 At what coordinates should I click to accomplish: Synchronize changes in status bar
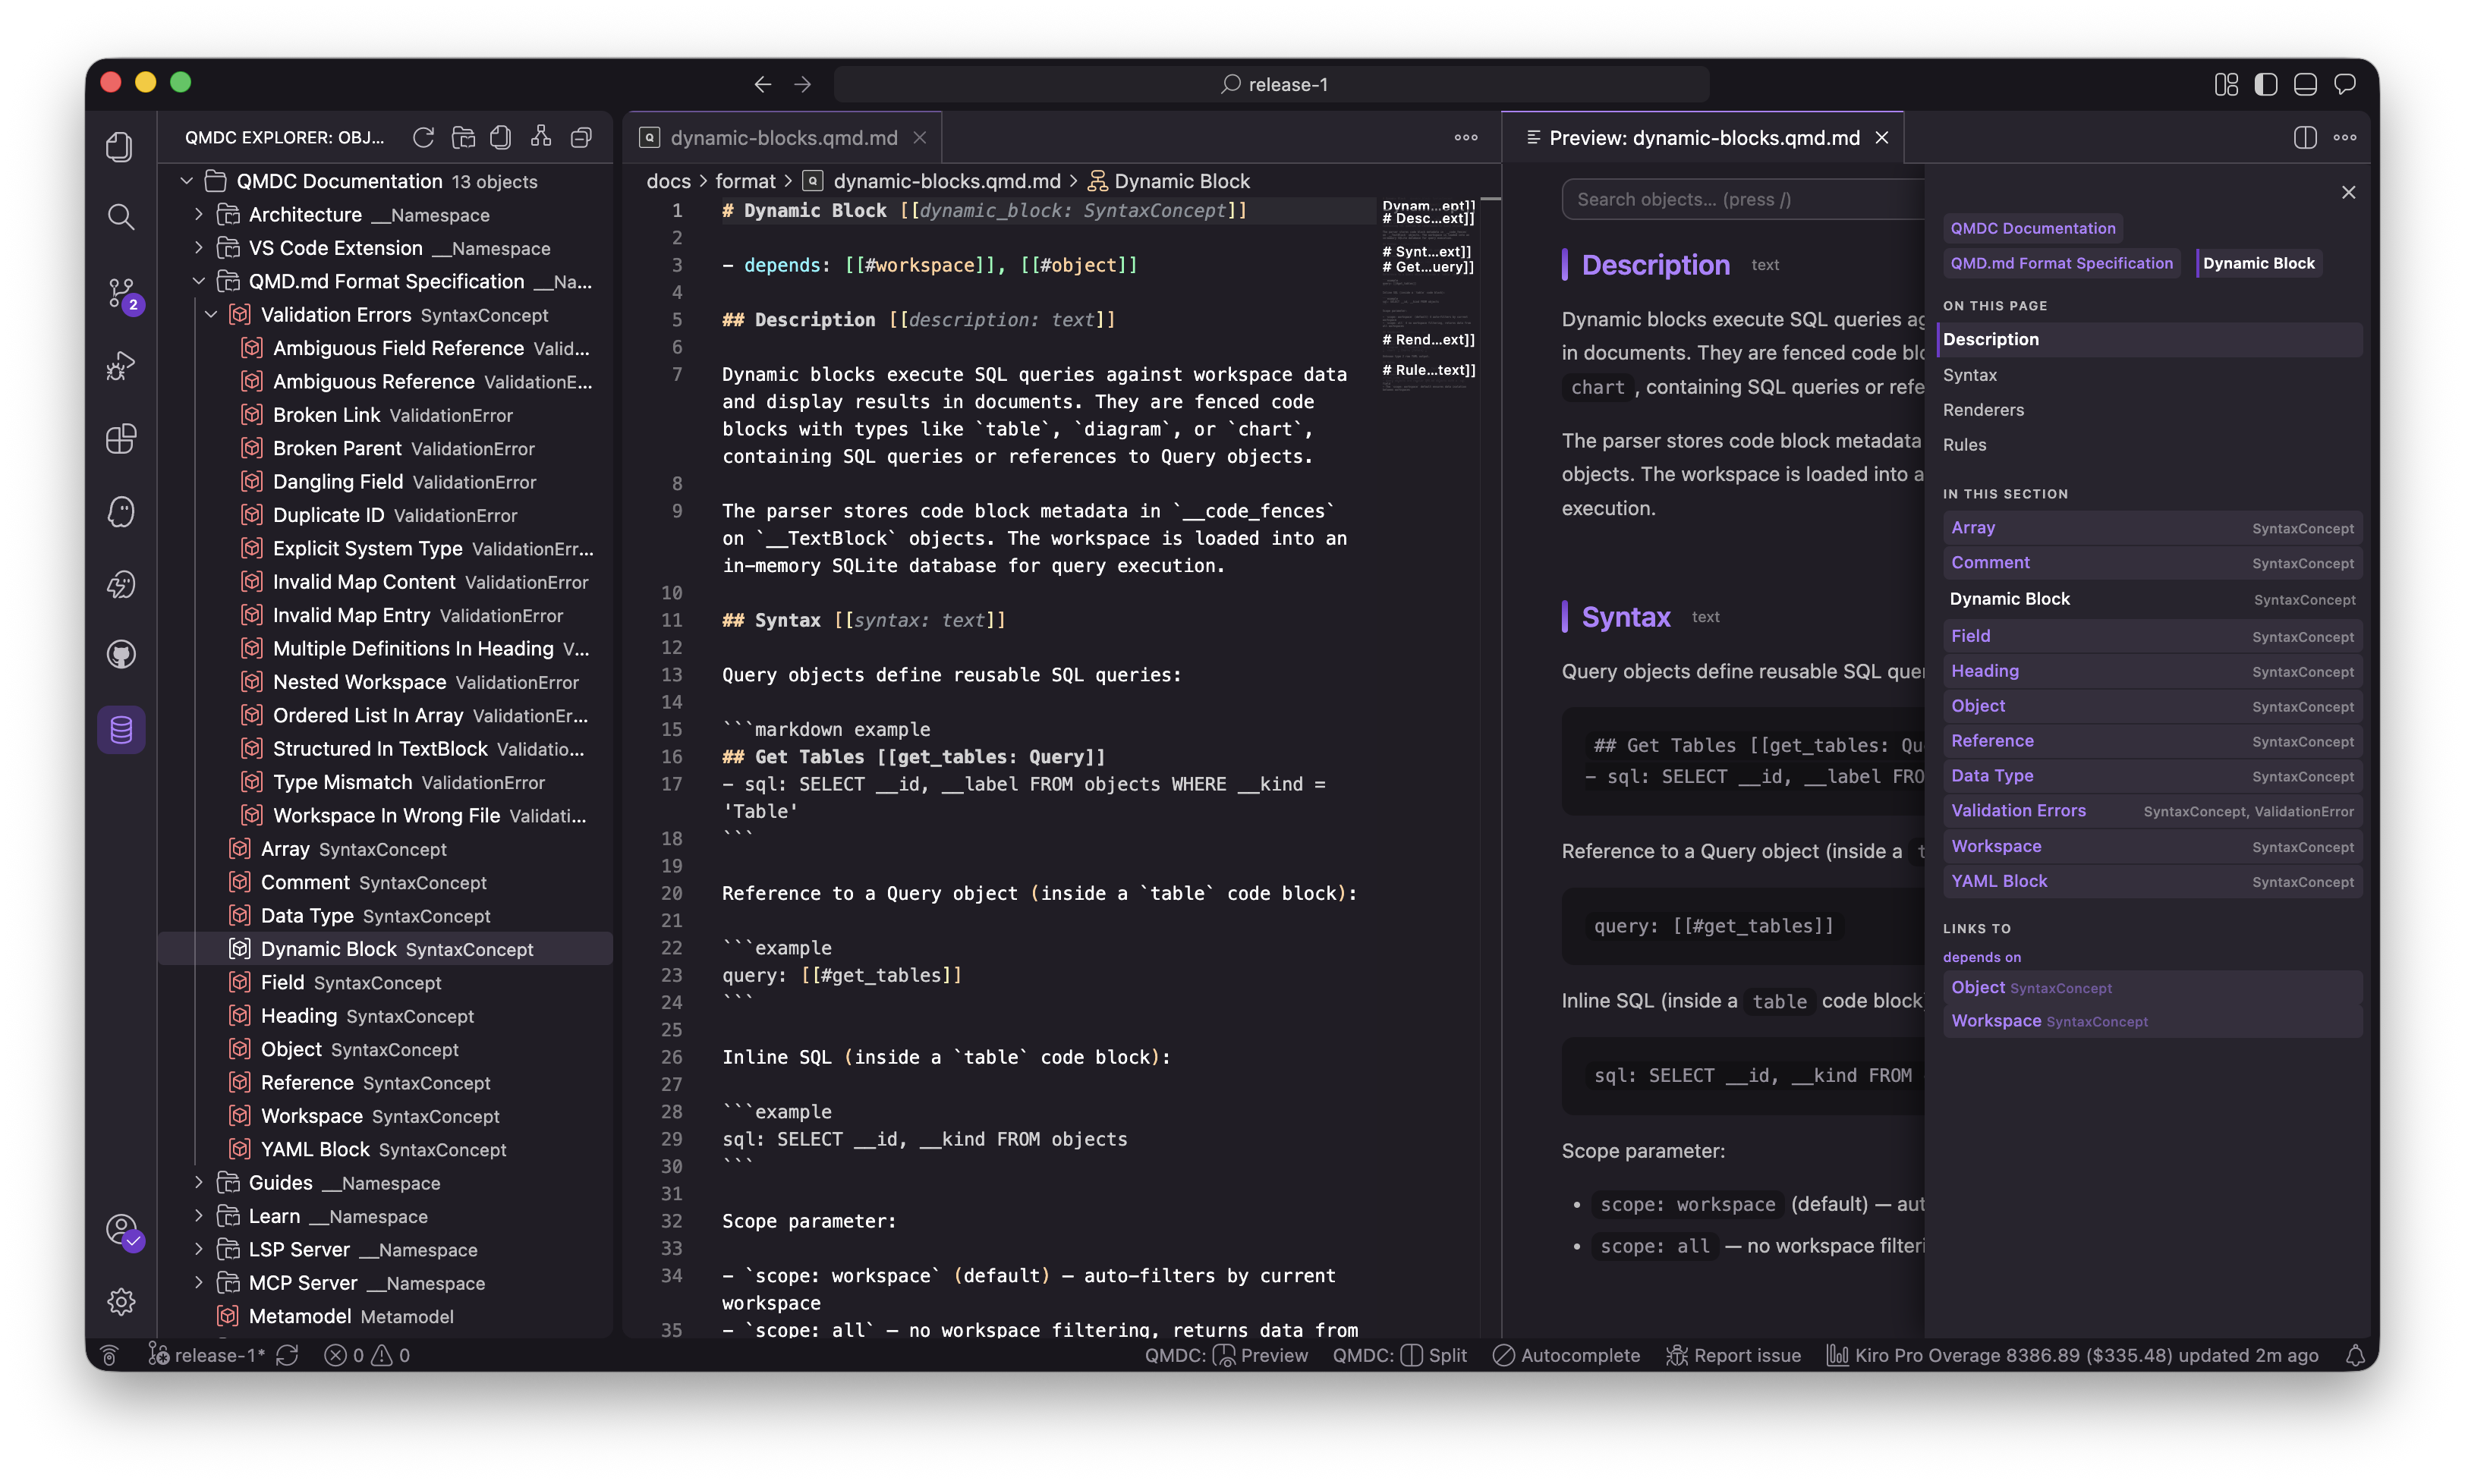[287, 1355]
